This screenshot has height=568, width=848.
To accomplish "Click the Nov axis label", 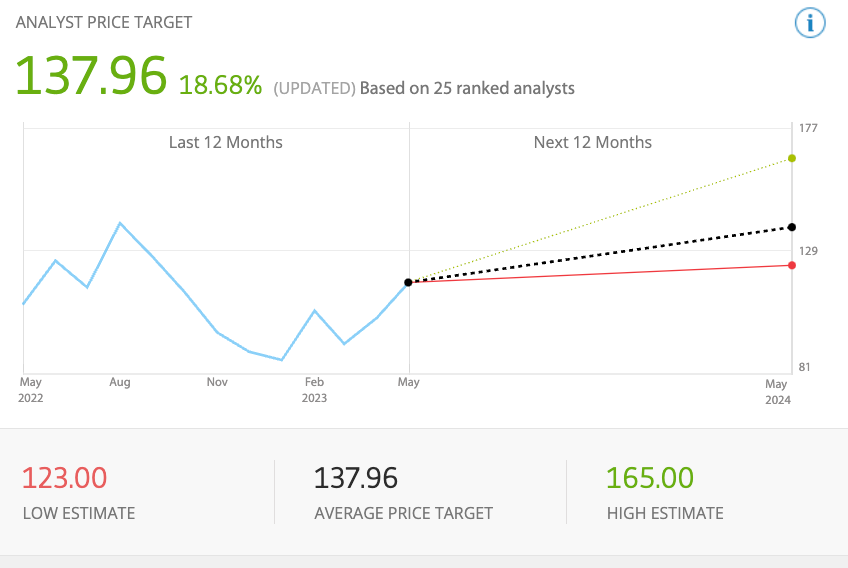I will pyautogui.click(x=216, y=382).
